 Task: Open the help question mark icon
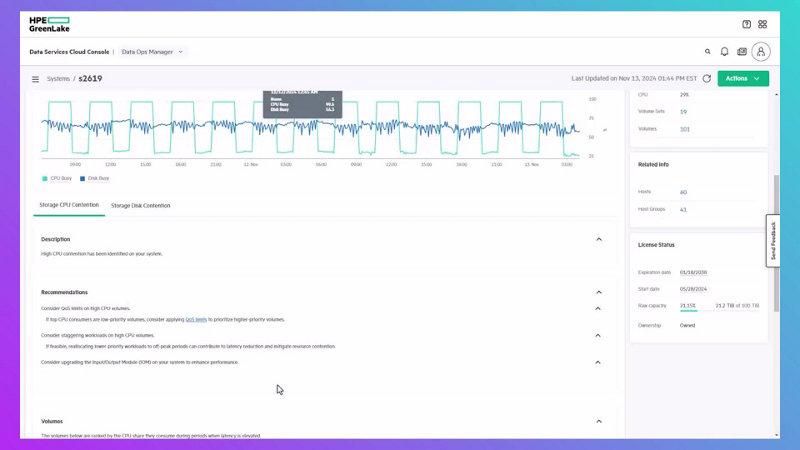746,24
